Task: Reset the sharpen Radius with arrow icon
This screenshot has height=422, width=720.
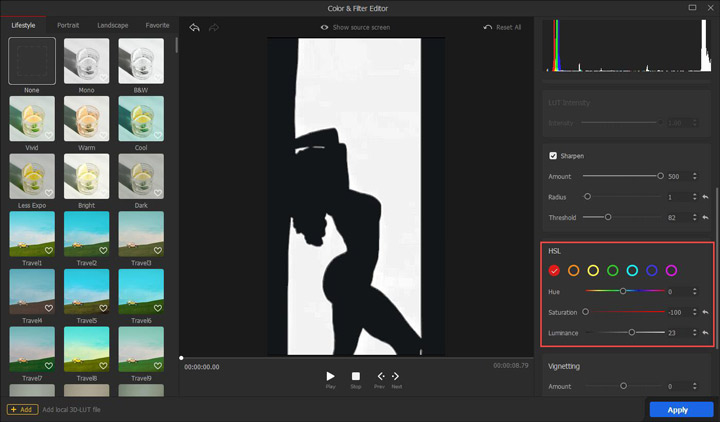Action: tap(705, 197)
